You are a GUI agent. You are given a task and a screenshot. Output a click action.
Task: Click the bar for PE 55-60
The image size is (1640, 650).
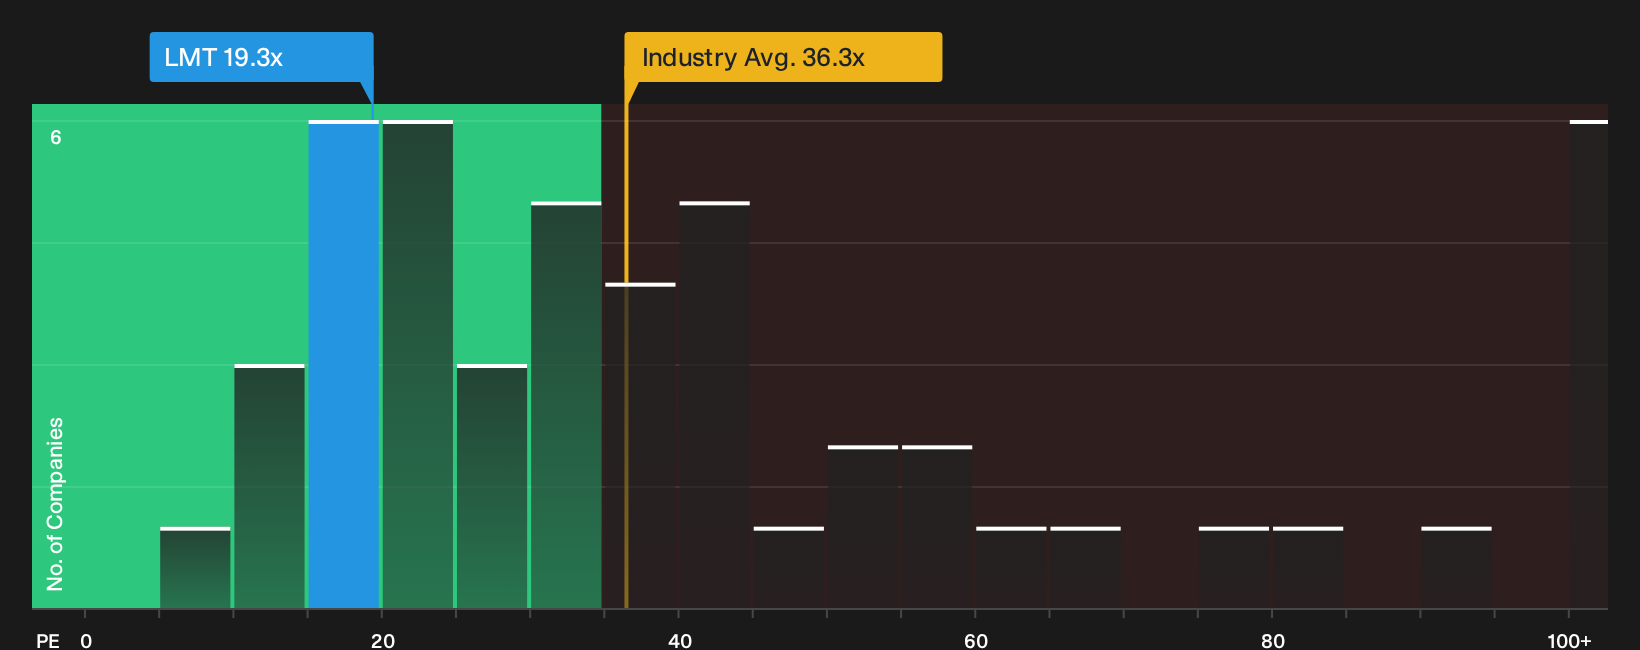point(937,526)
